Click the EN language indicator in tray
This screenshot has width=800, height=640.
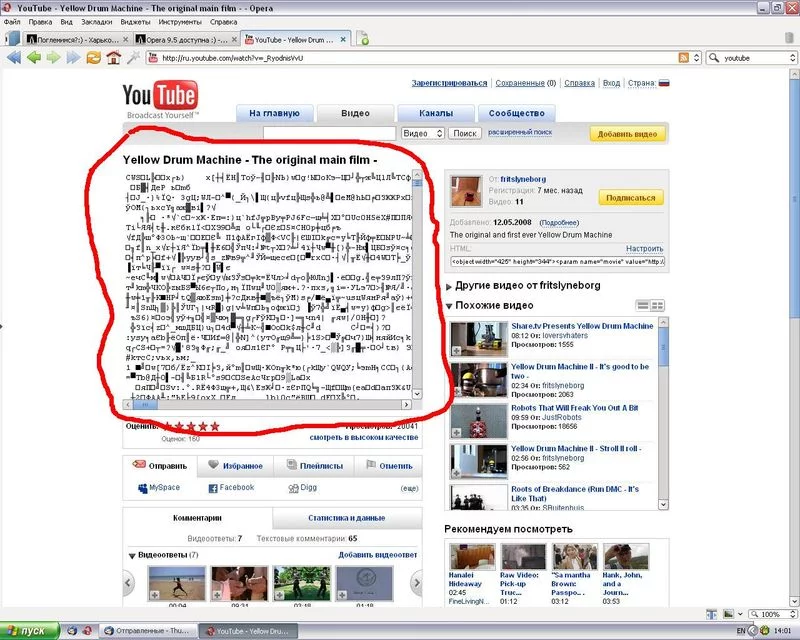click(x=741, y=631)
